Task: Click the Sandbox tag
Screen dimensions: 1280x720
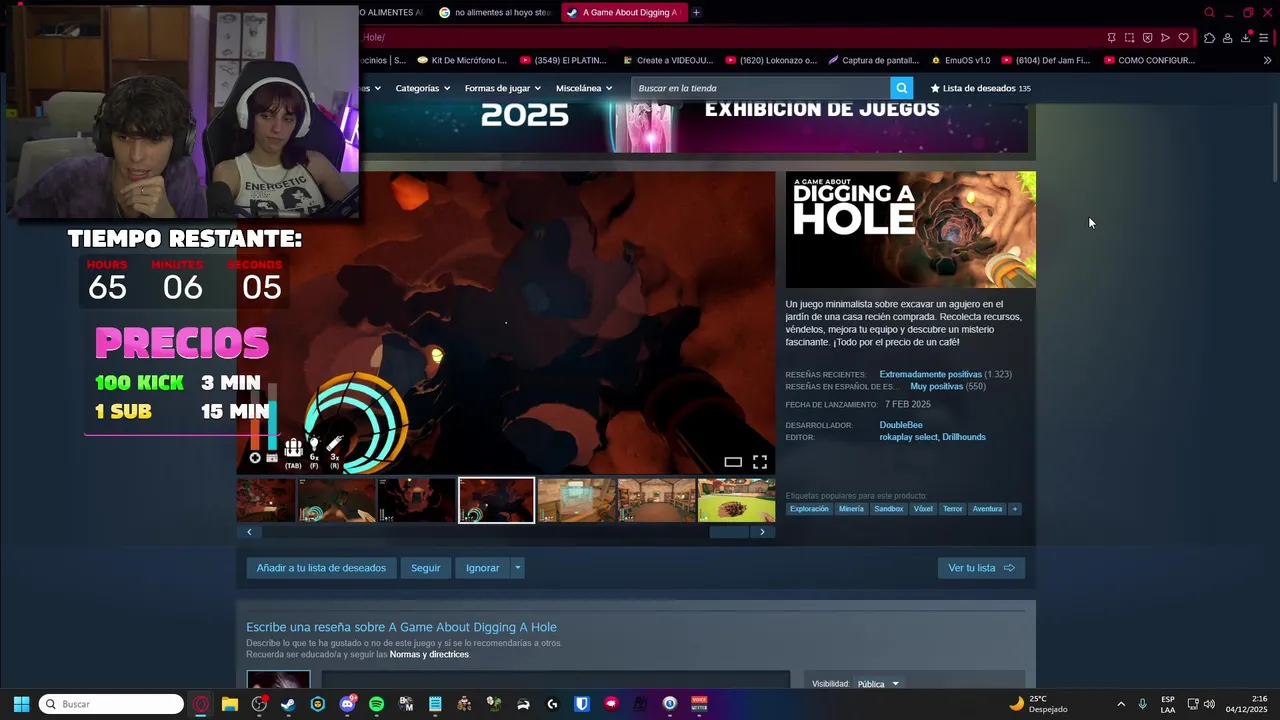Action: coord(889,509)
